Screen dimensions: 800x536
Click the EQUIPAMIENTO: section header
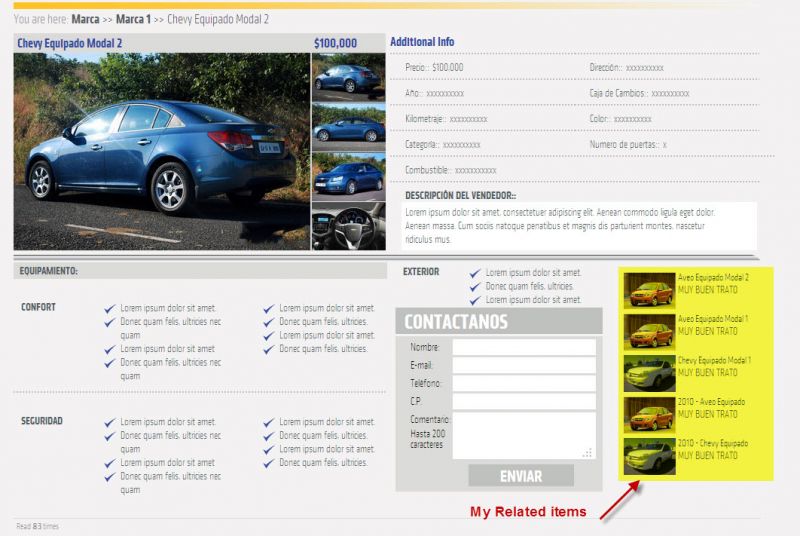(x=200, y=271)
